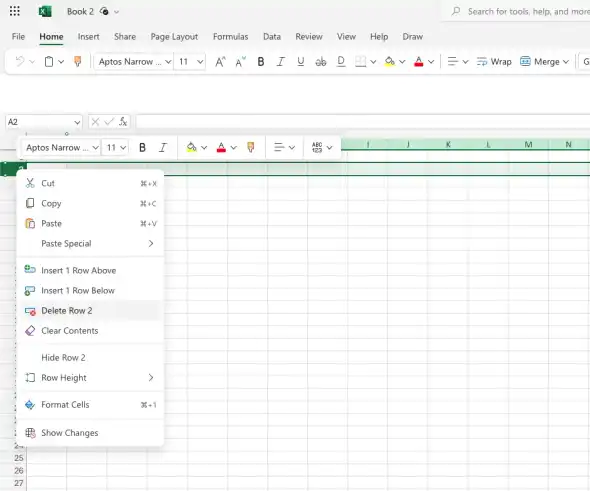Toggle Italic in the mini toolbar

click(x=163, y=147)
